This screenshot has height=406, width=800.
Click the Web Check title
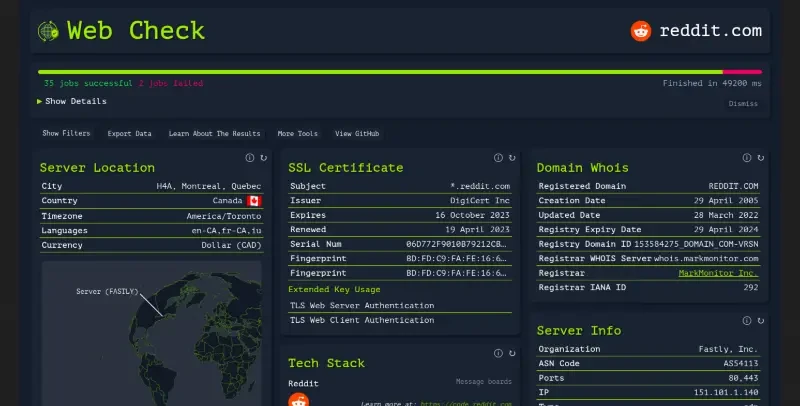click(136, 31)
